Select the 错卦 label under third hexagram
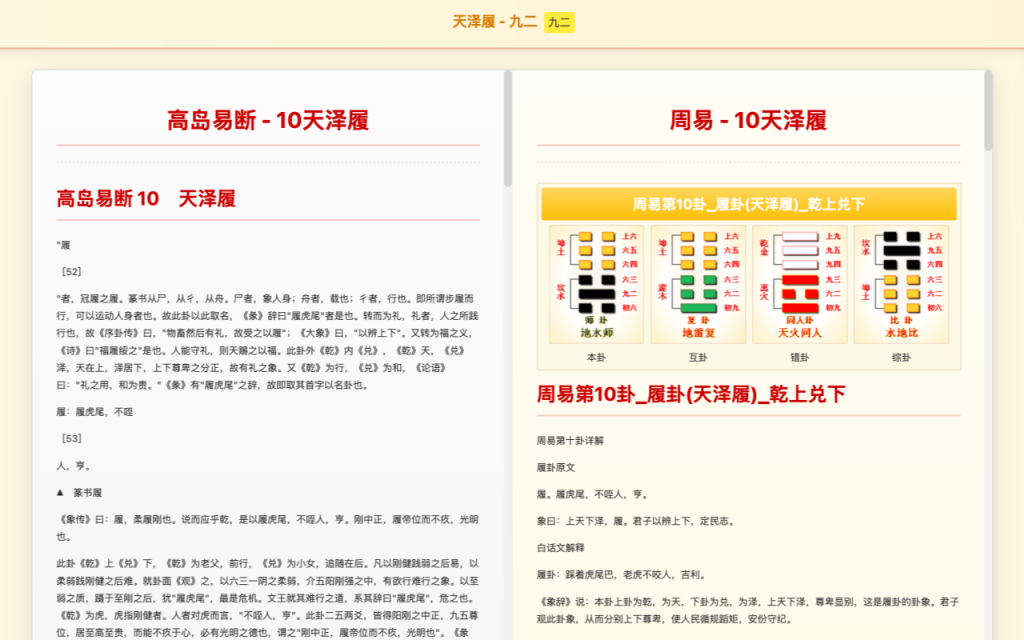The width and height of the screenshot is (1024, 640). pyautogui.click(x=800, y=356)
